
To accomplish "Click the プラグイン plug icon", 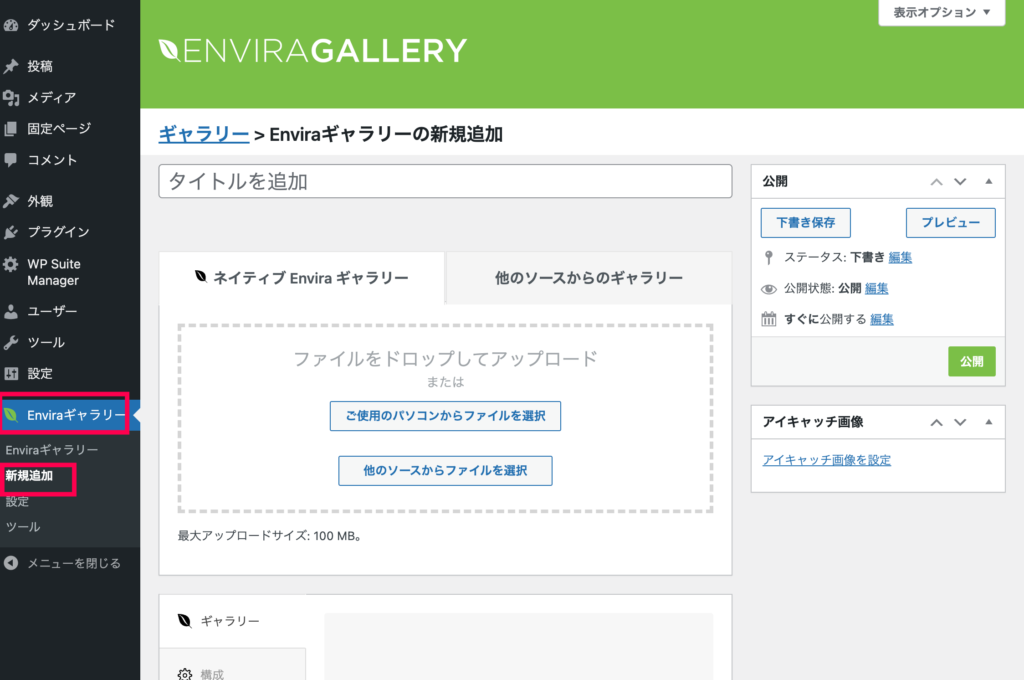I will pos(10,232).
